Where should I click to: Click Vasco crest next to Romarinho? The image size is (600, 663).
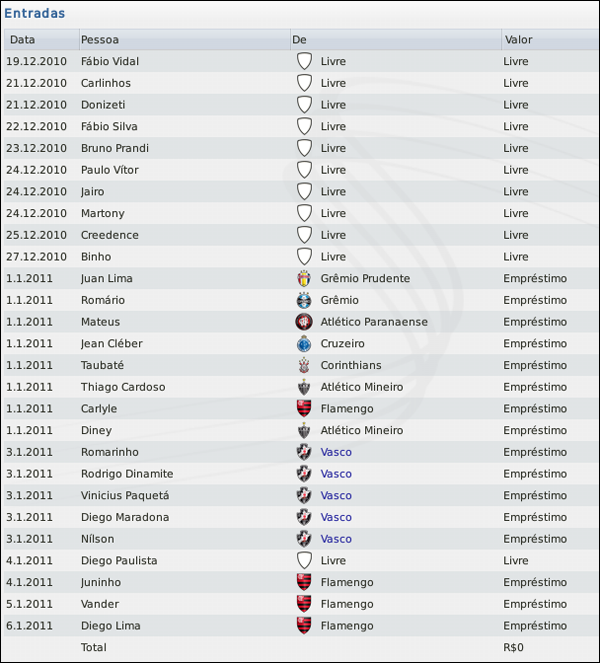click(x=304, y=452)
